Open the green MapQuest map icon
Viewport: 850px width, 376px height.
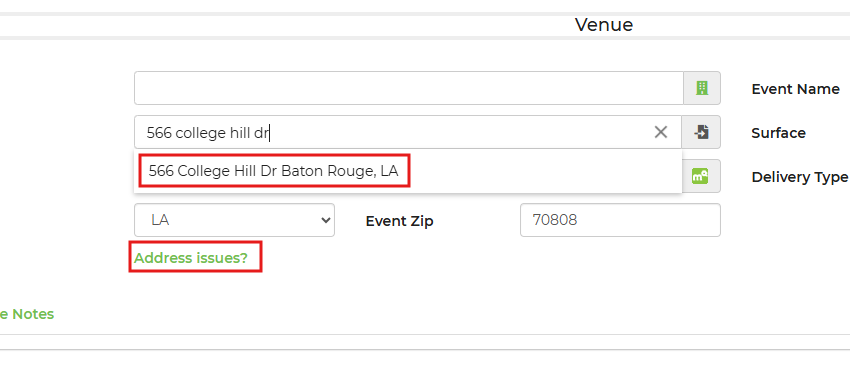click(700, 176)
